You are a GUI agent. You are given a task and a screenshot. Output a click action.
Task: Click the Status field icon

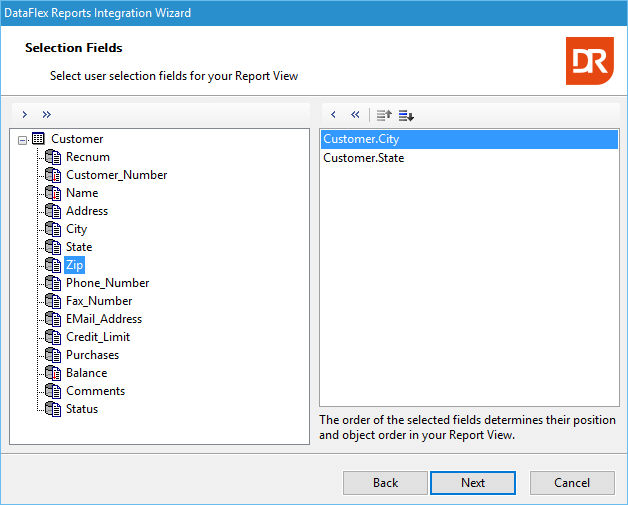pos(53,409)
